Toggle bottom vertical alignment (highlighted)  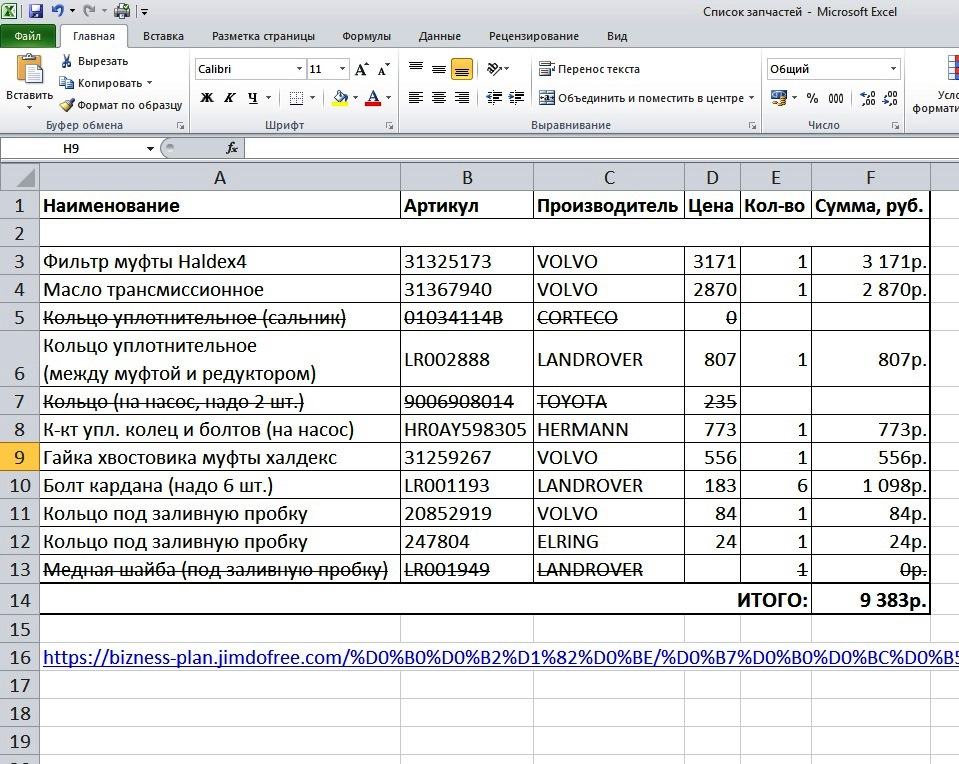tap(462, 69)
